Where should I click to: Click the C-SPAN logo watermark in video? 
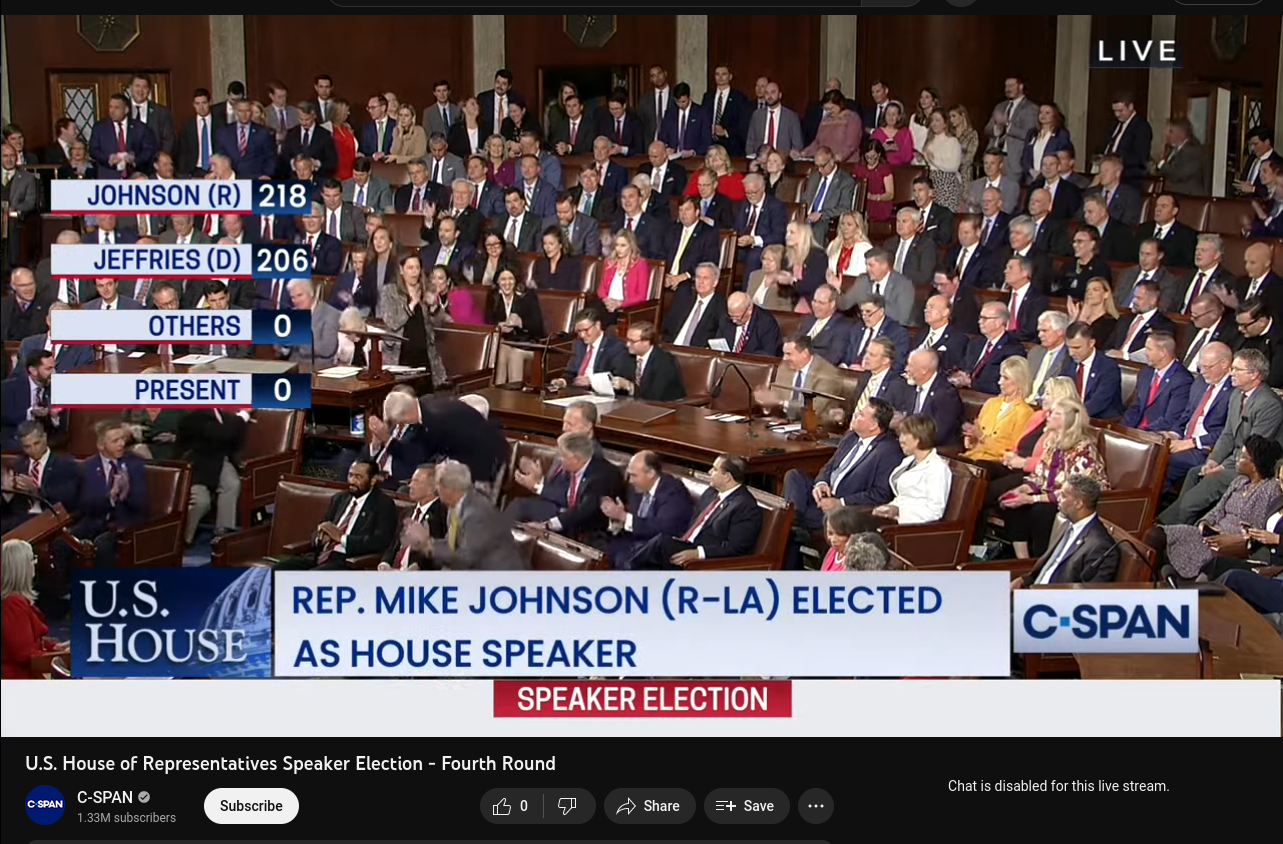1105,622
